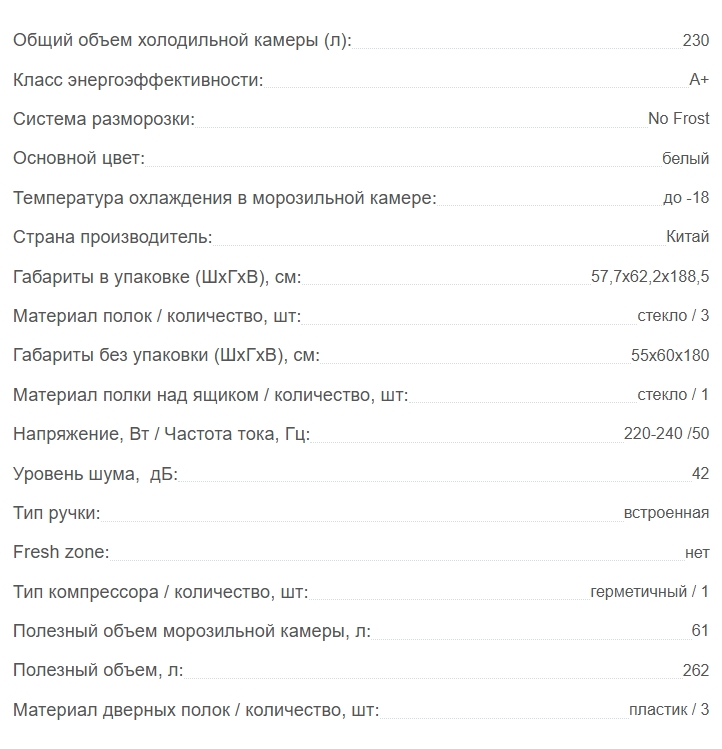Viewport: 722px width, 749px height.
Task: Select the 'Китай' country value
Action: (688, 236)
